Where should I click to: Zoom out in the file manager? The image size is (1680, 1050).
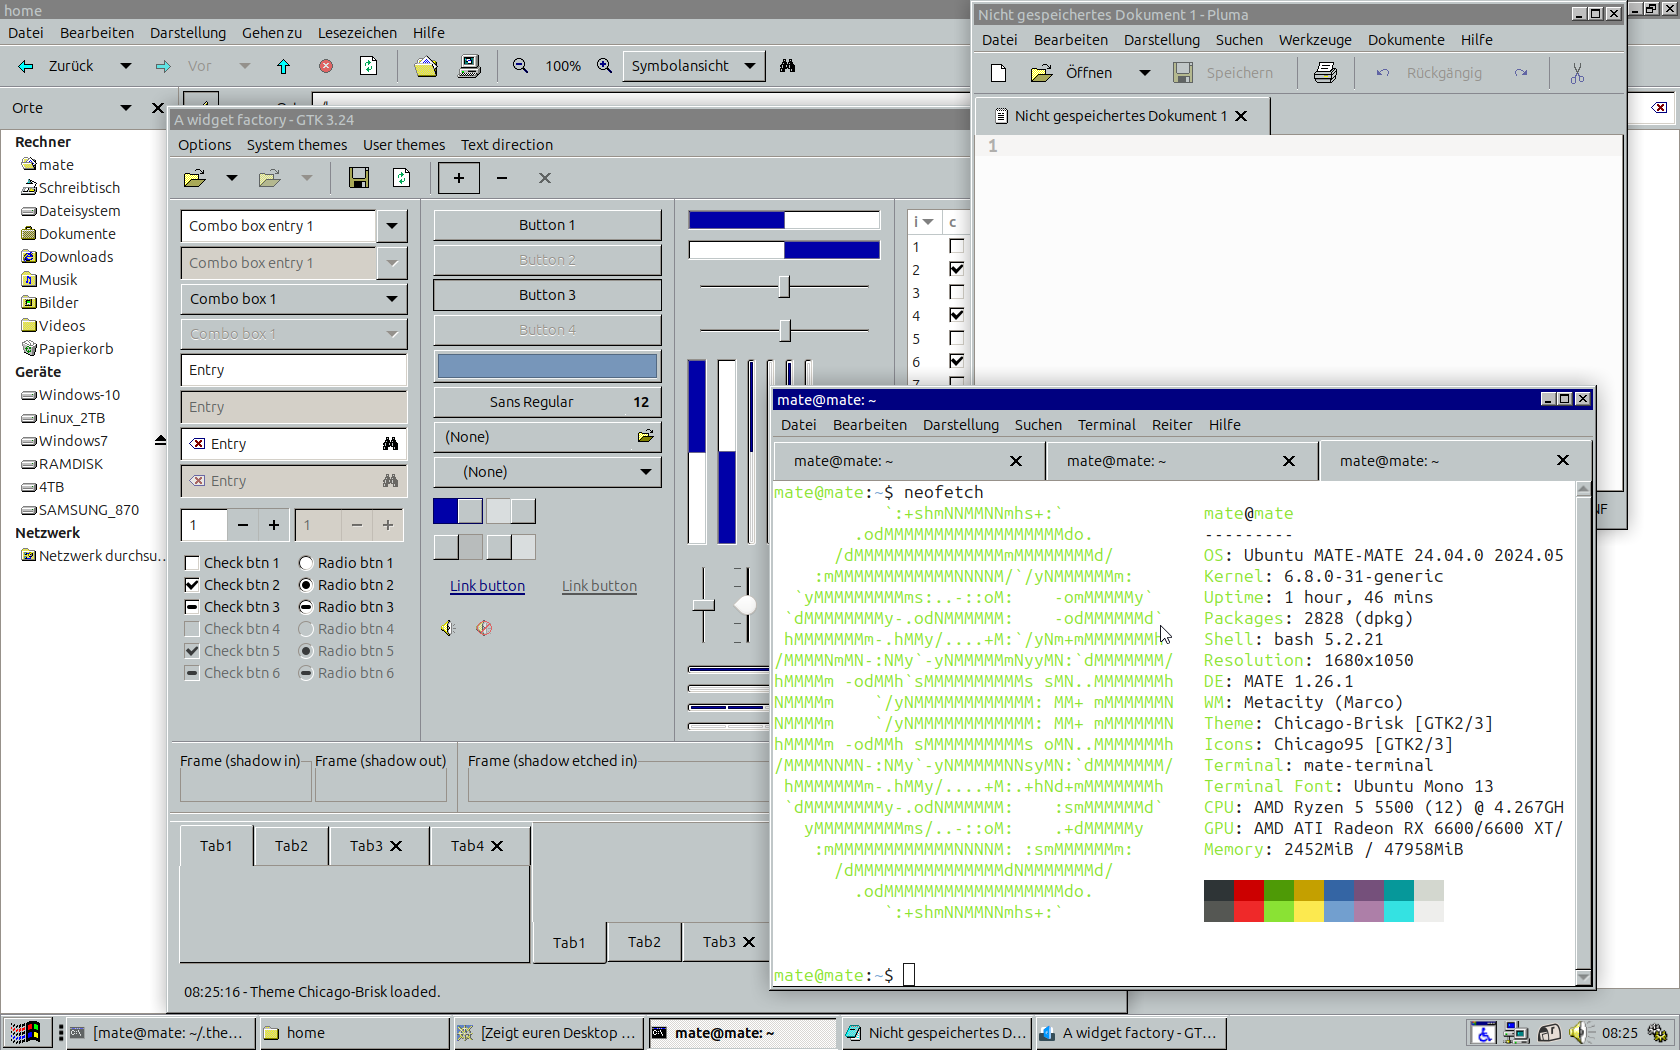(520, 66)
